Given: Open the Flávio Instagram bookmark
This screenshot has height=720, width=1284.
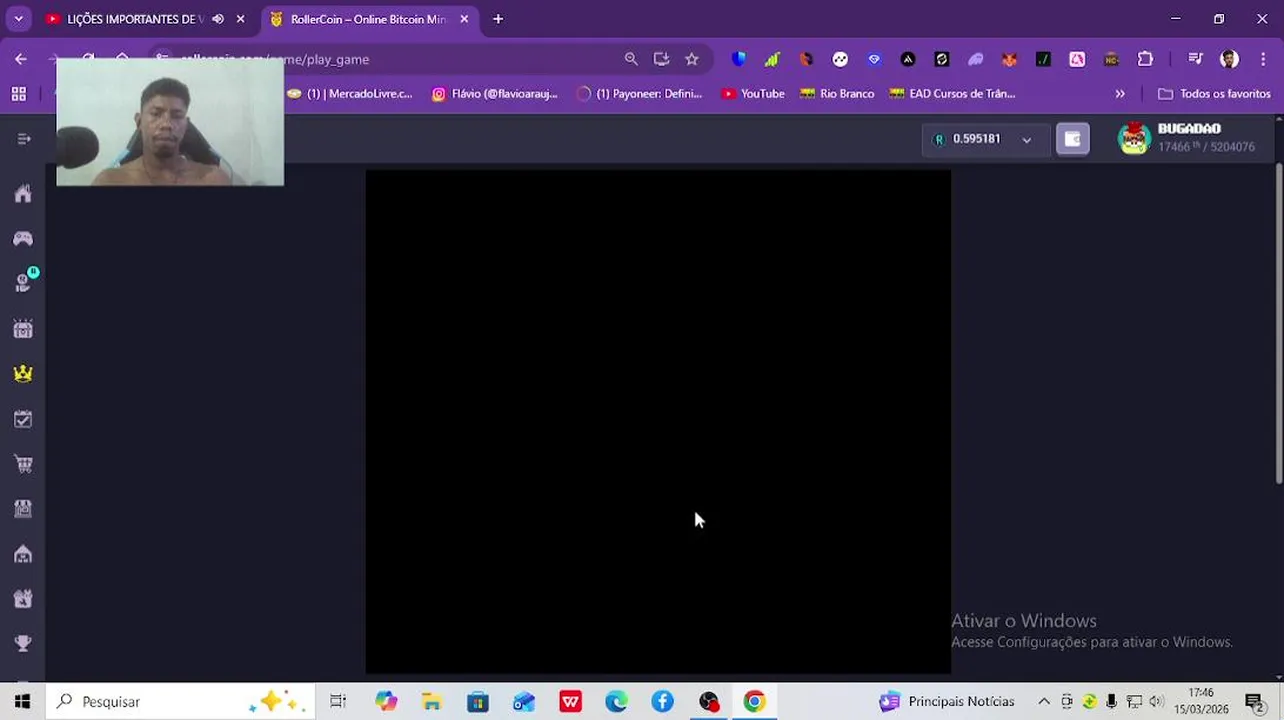Looking at the screenshot, I should coord(495,93).
